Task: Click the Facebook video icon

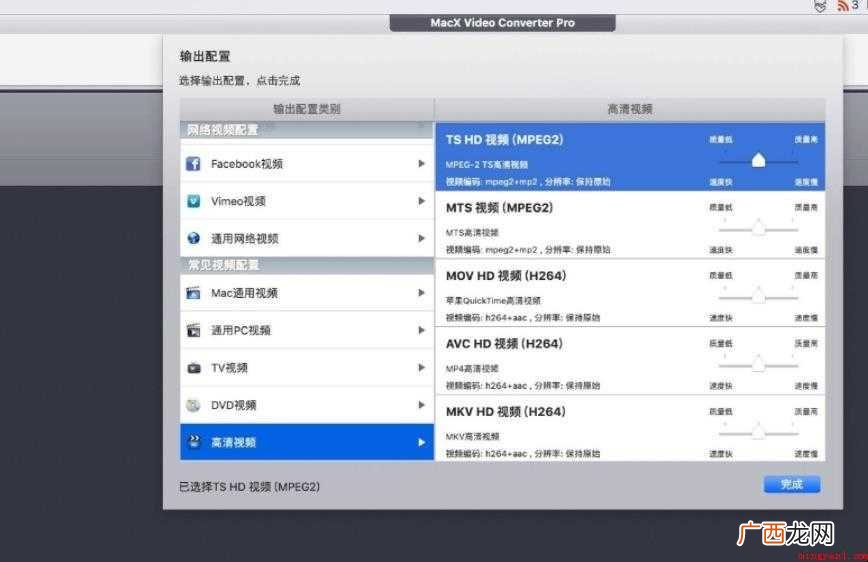Action: (x=193, y=164)
